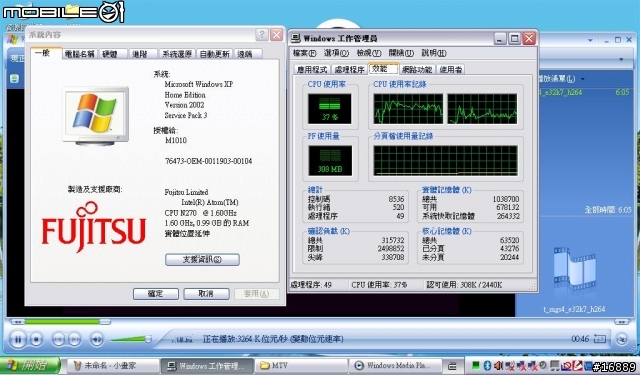Click the CPU 使用率 37% gauge
Screen dimensions: 640x375
[x=329, y=108]
